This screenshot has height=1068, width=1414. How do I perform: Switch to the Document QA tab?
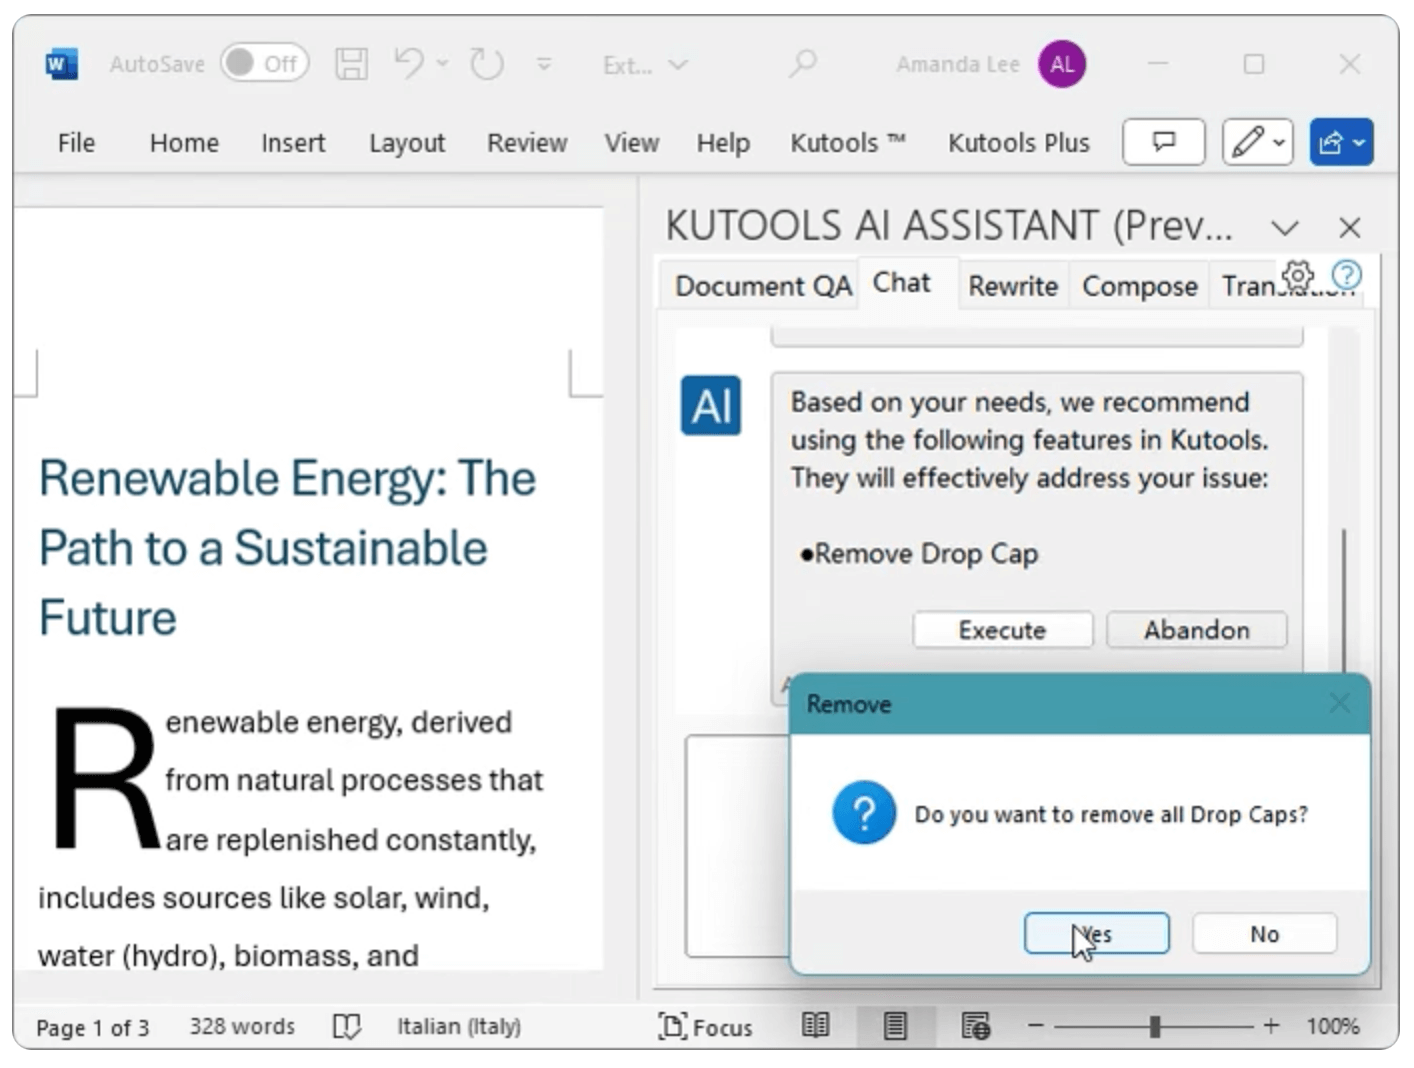[763, 286]
